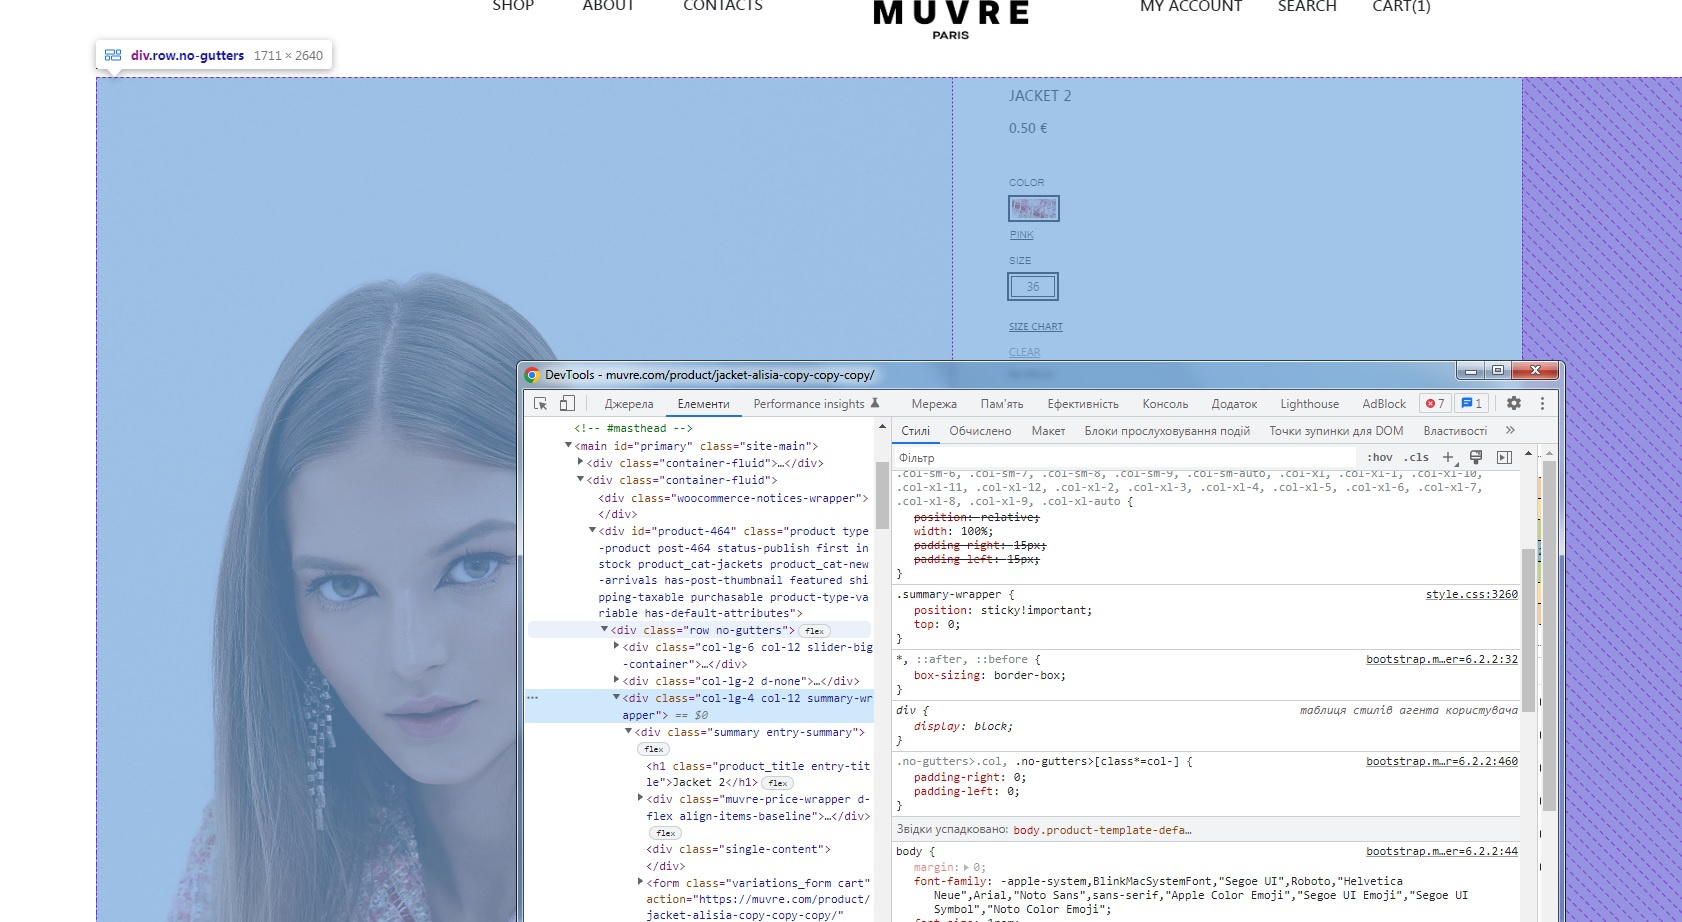Open Точки зупинки для DOM sub-tab
The width and height of the screenshot is (1682, 922).
coord(1336,431)
